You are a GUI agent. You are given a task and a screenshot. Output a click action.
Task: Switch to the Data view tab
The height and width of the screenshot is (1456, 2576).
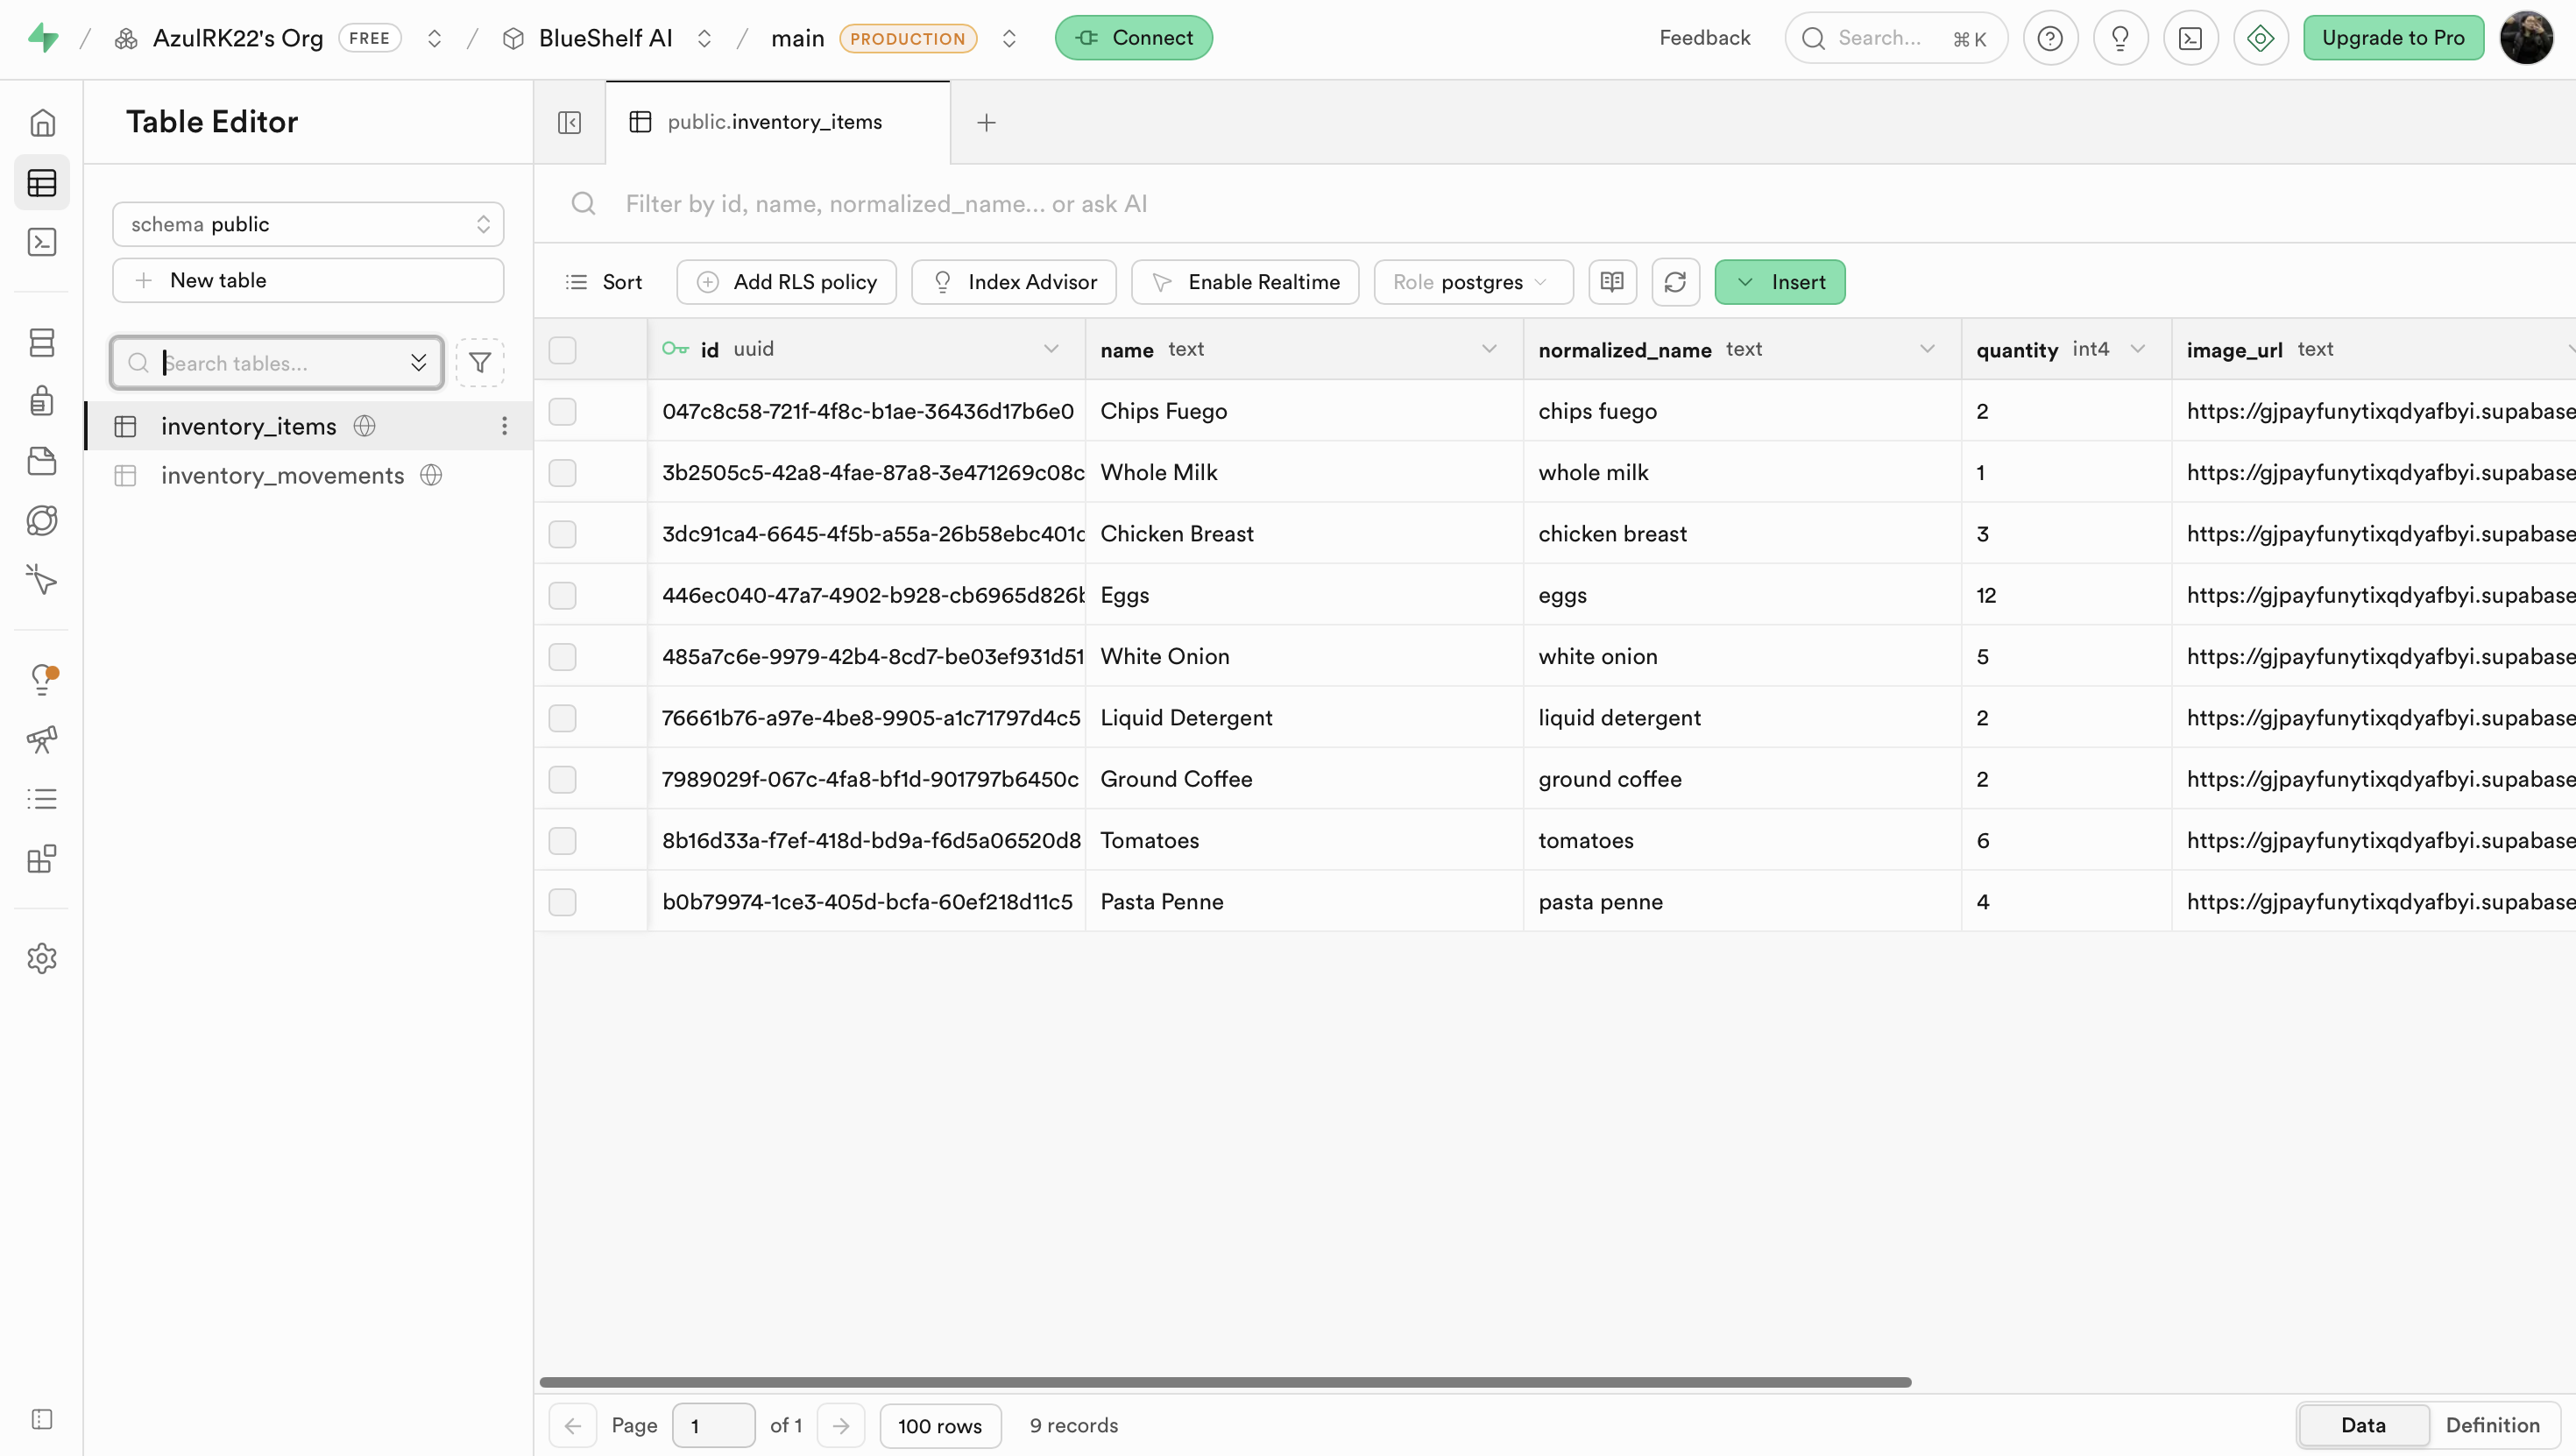(x=2363, y=1425)
